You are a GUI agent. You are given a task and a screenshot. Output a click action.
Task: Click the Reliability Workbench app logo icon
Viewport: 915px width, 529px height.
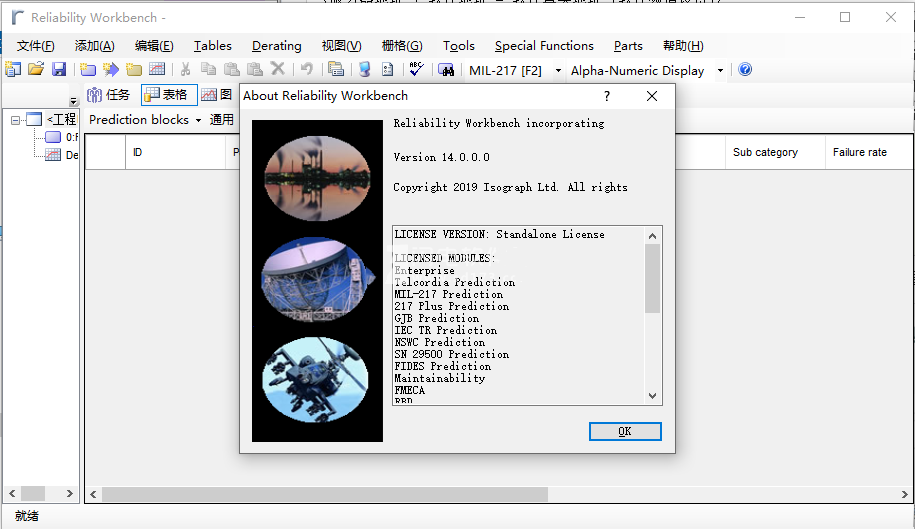coord(18,17)
